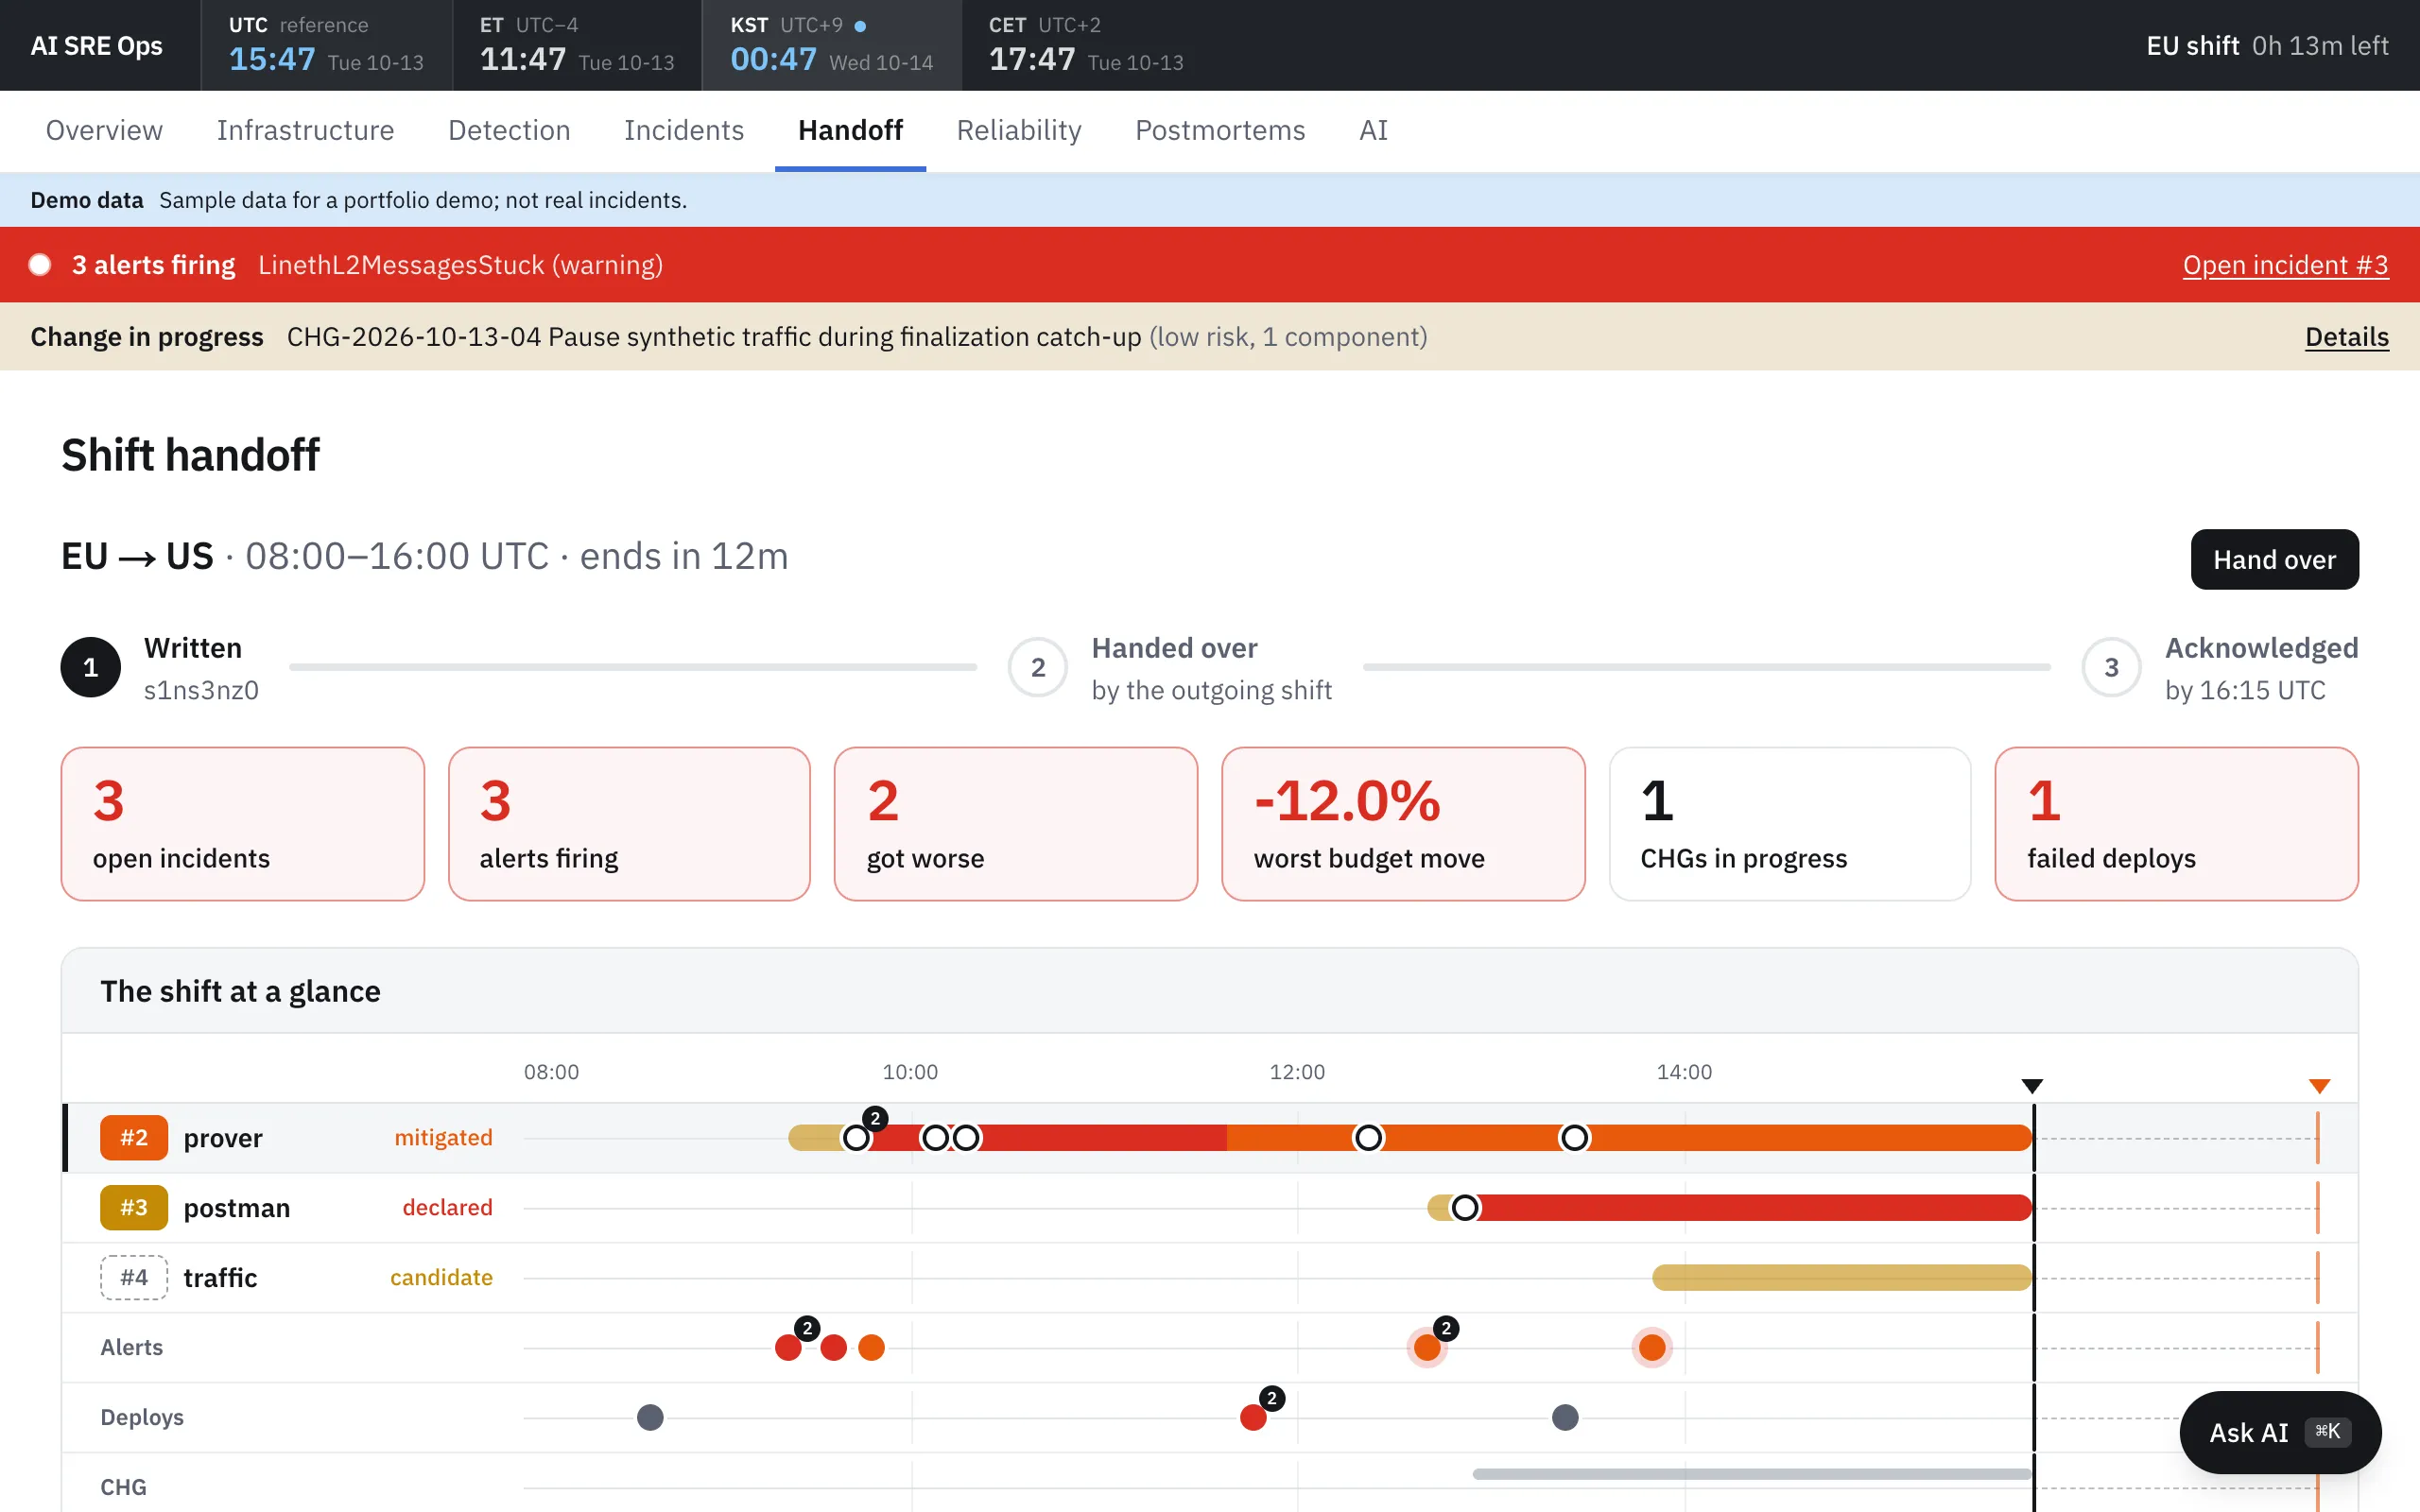Screen dimensions: 2420x1512
Task: Click the AI SRE Ops logo
Action: pyautogui.click(x=96, y=45)
